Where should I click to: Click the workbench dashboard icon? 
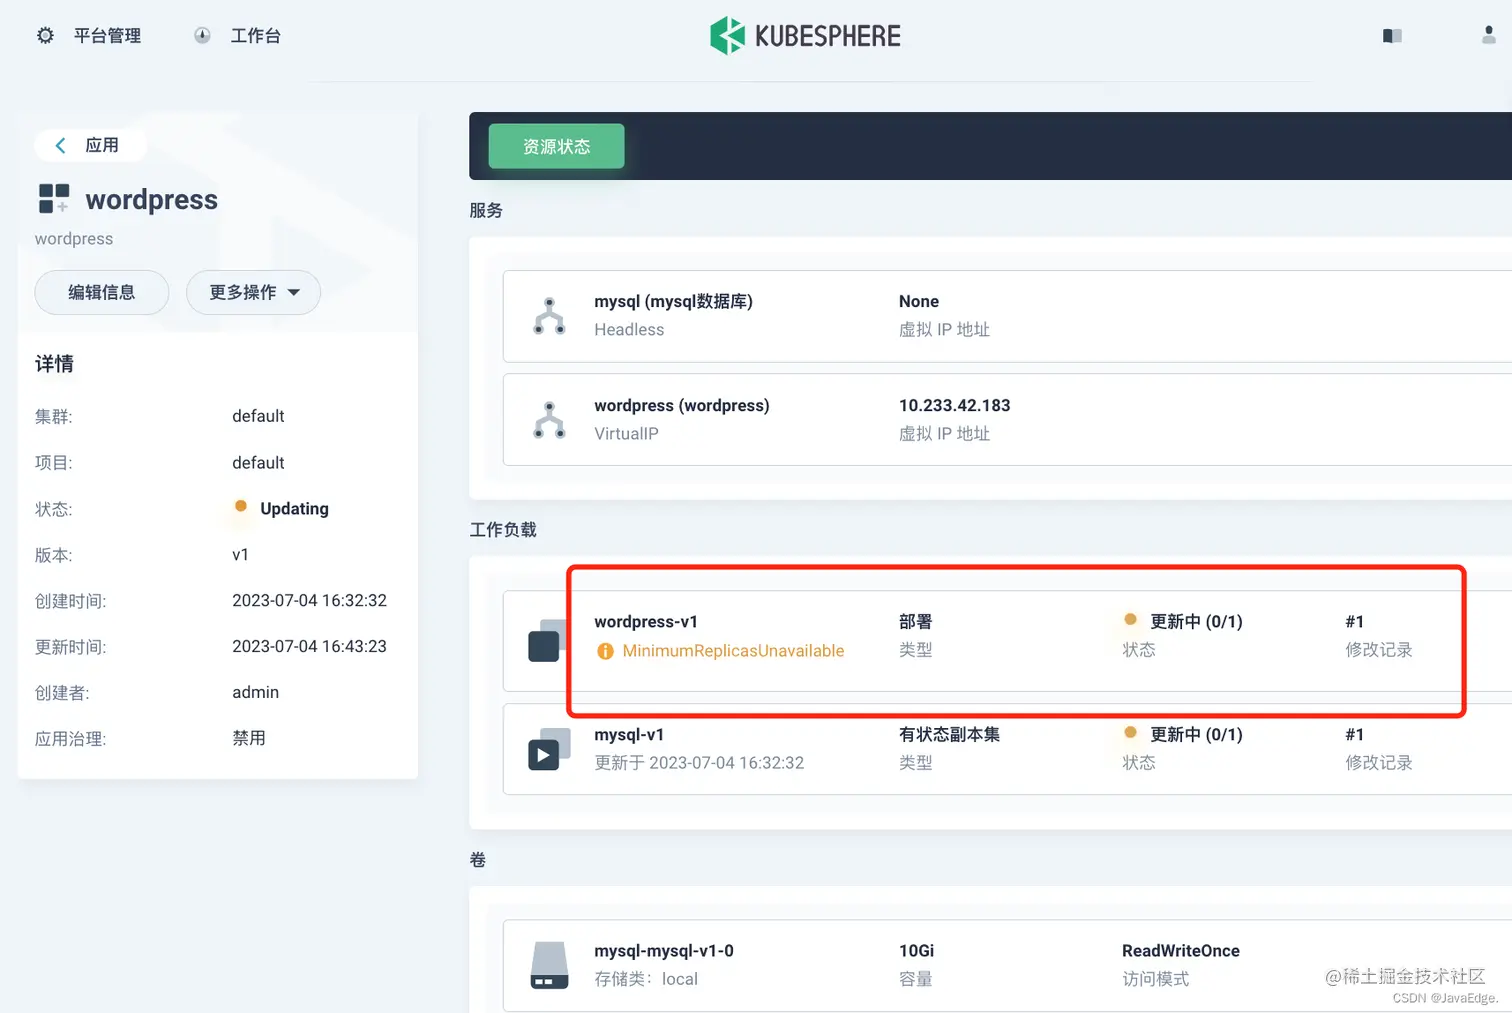coord(202,36)
